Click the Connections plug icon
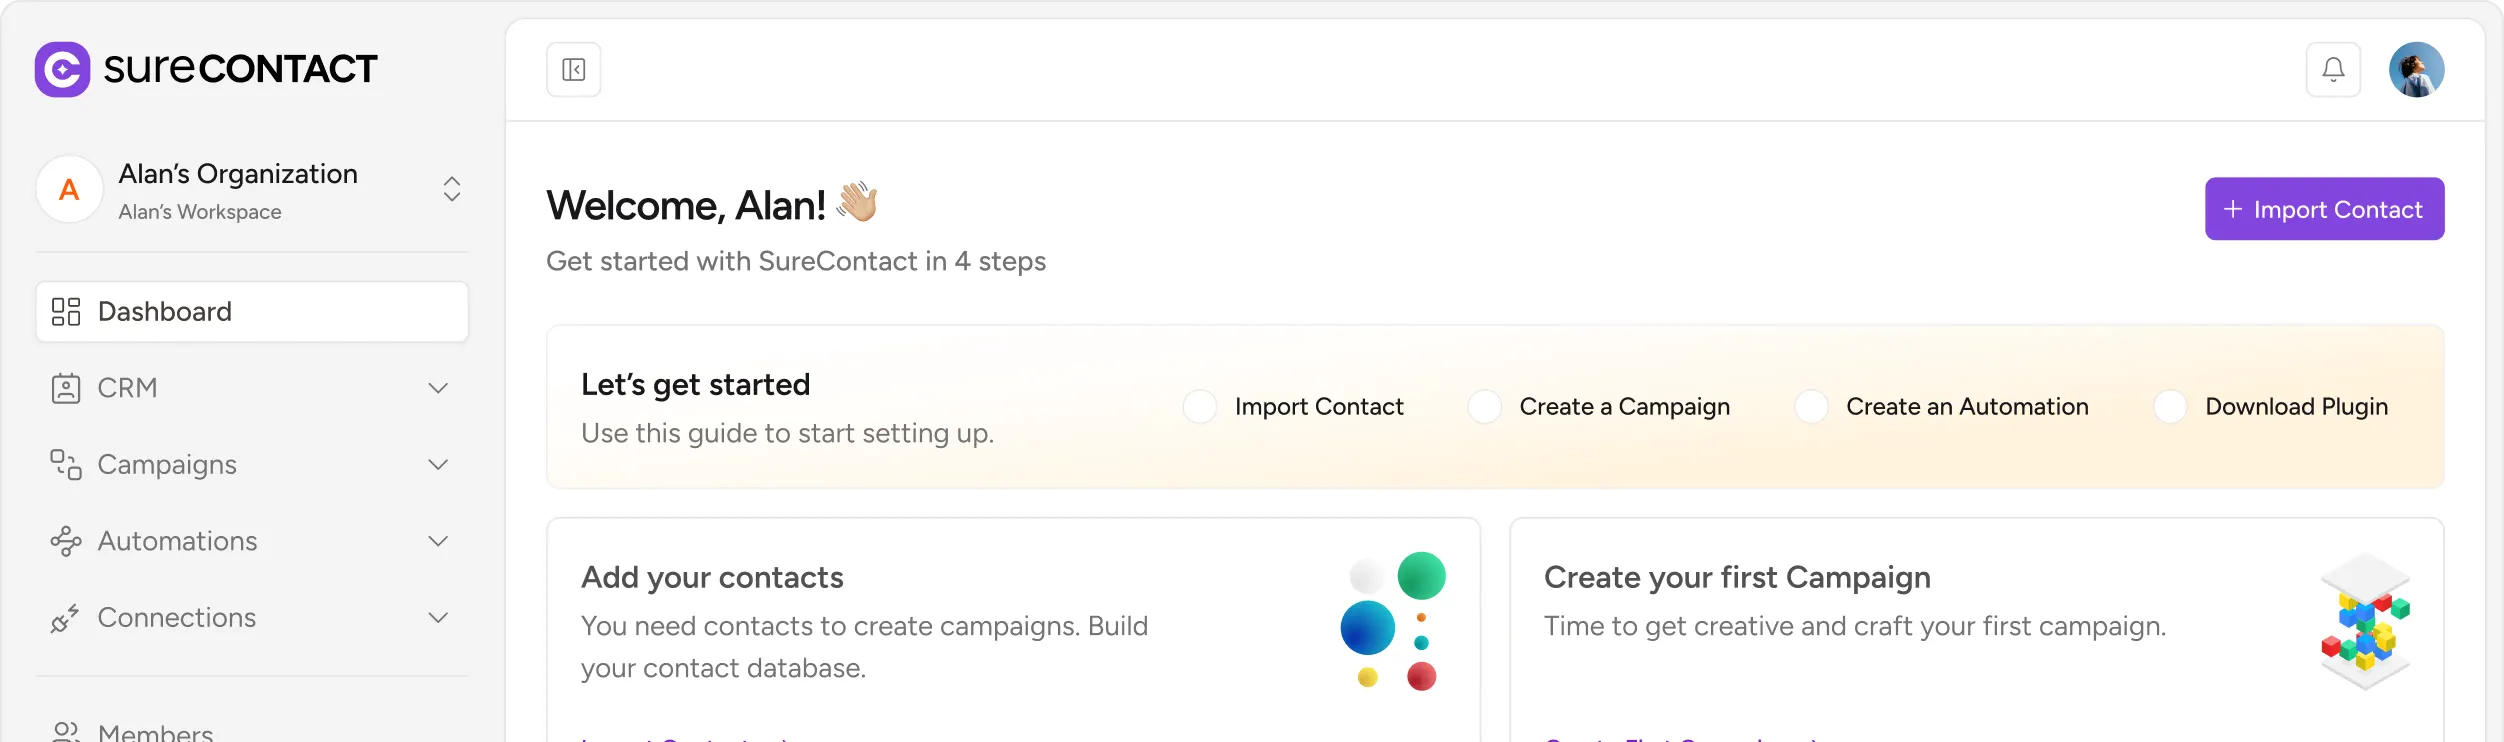 (x=65, y=618)
